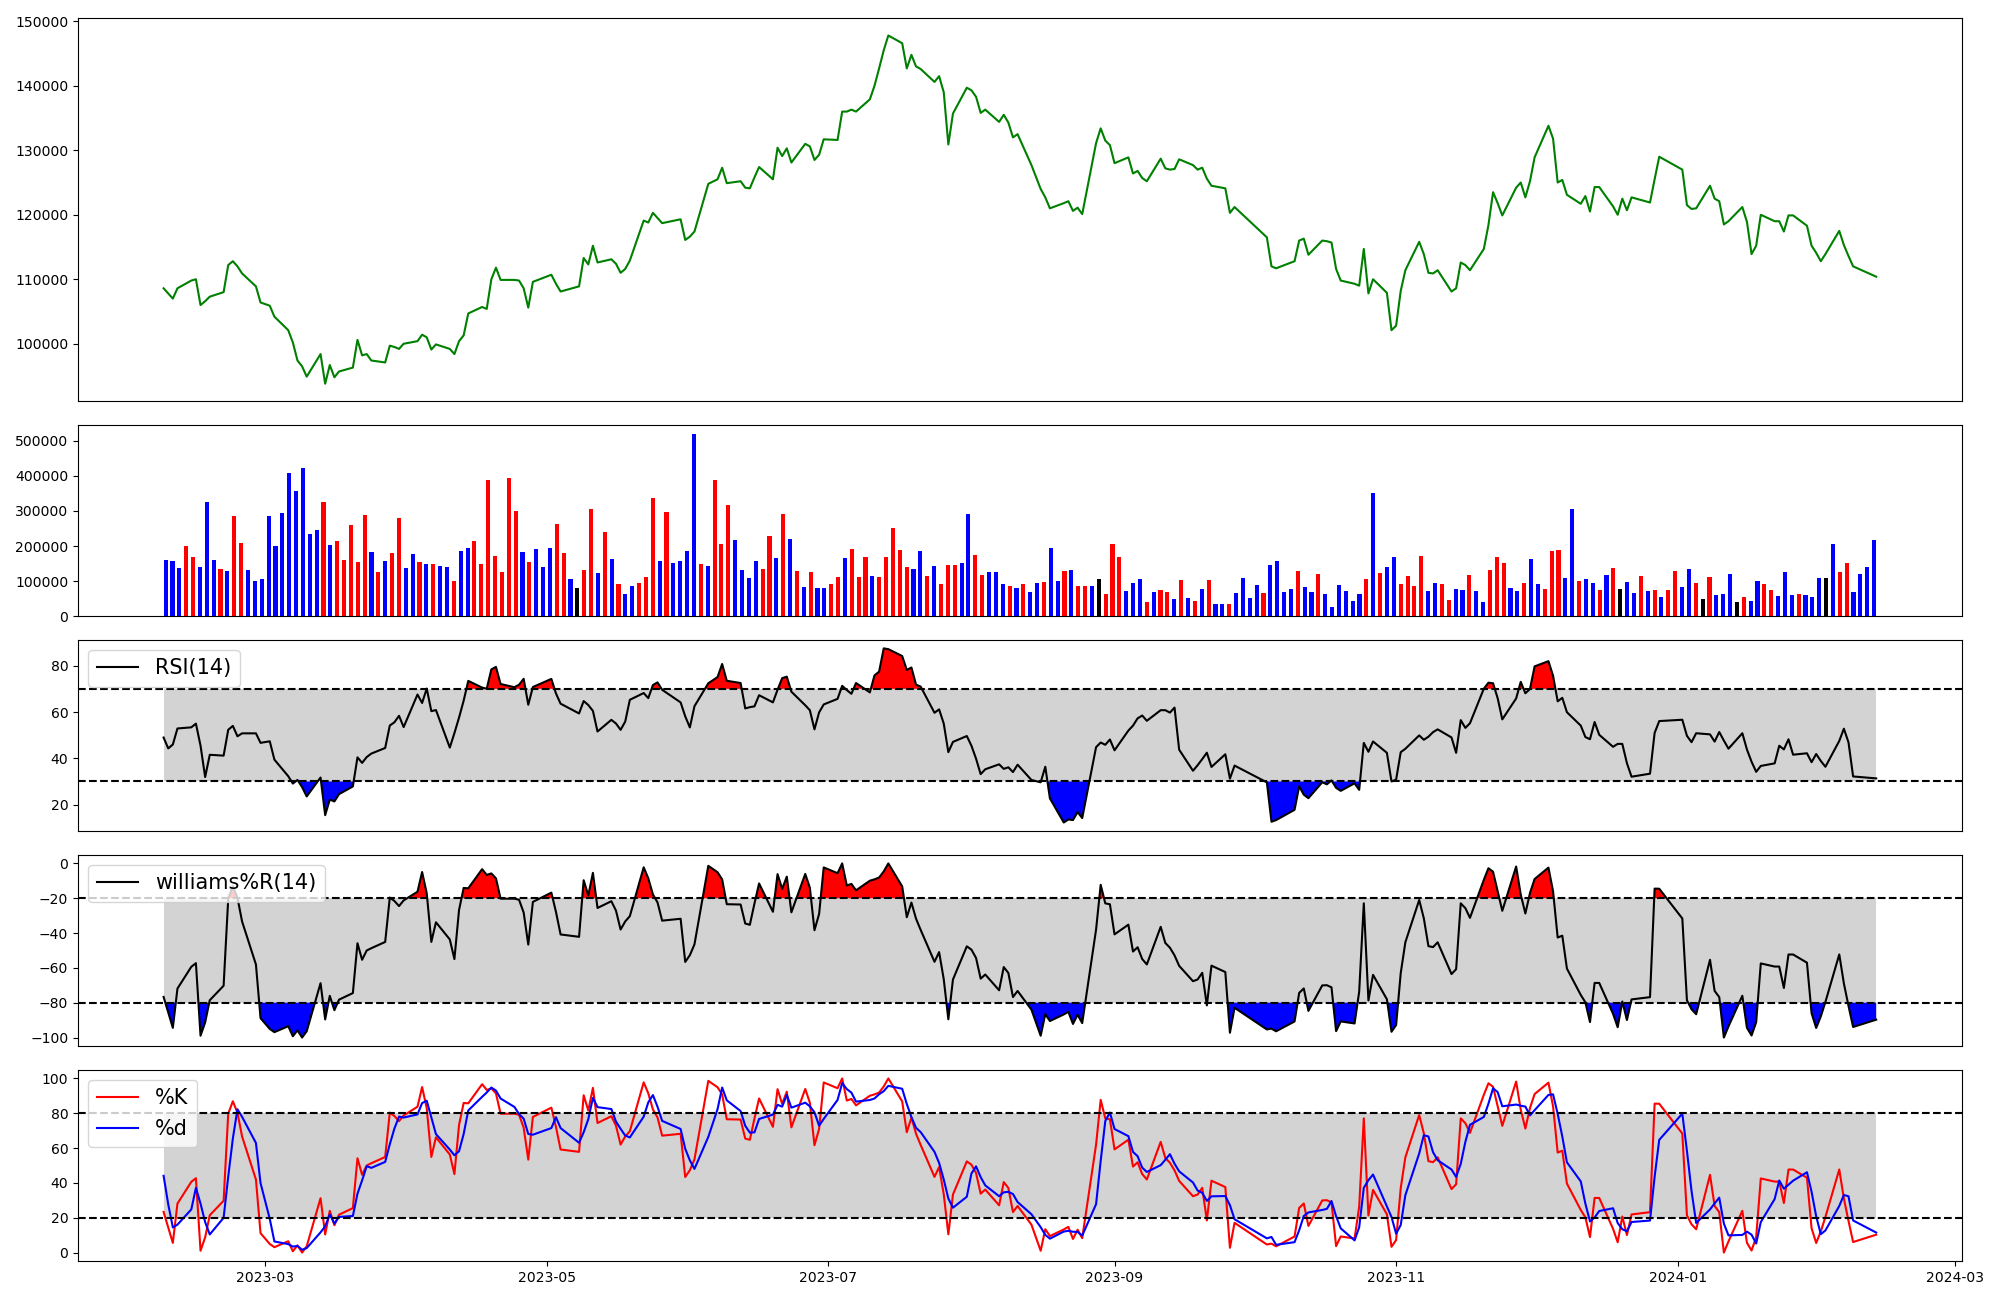Click the 500000 volume axis label
The width and height of the screenshot is (2000, 1300).
tap(43, 441)
